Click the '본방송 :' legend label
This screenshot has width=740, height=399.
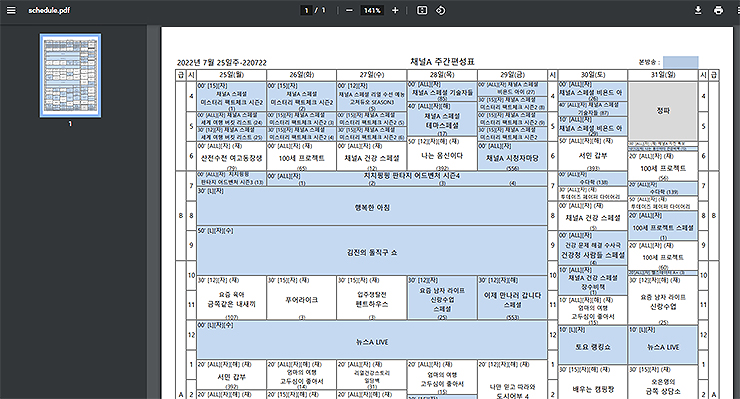click(x=649, y=62)
